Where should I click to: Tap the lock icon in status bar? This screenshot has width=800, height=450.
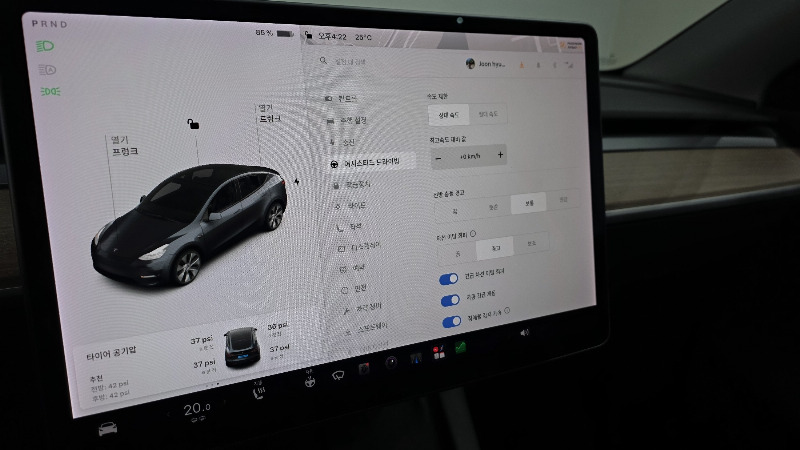[308, 35]
